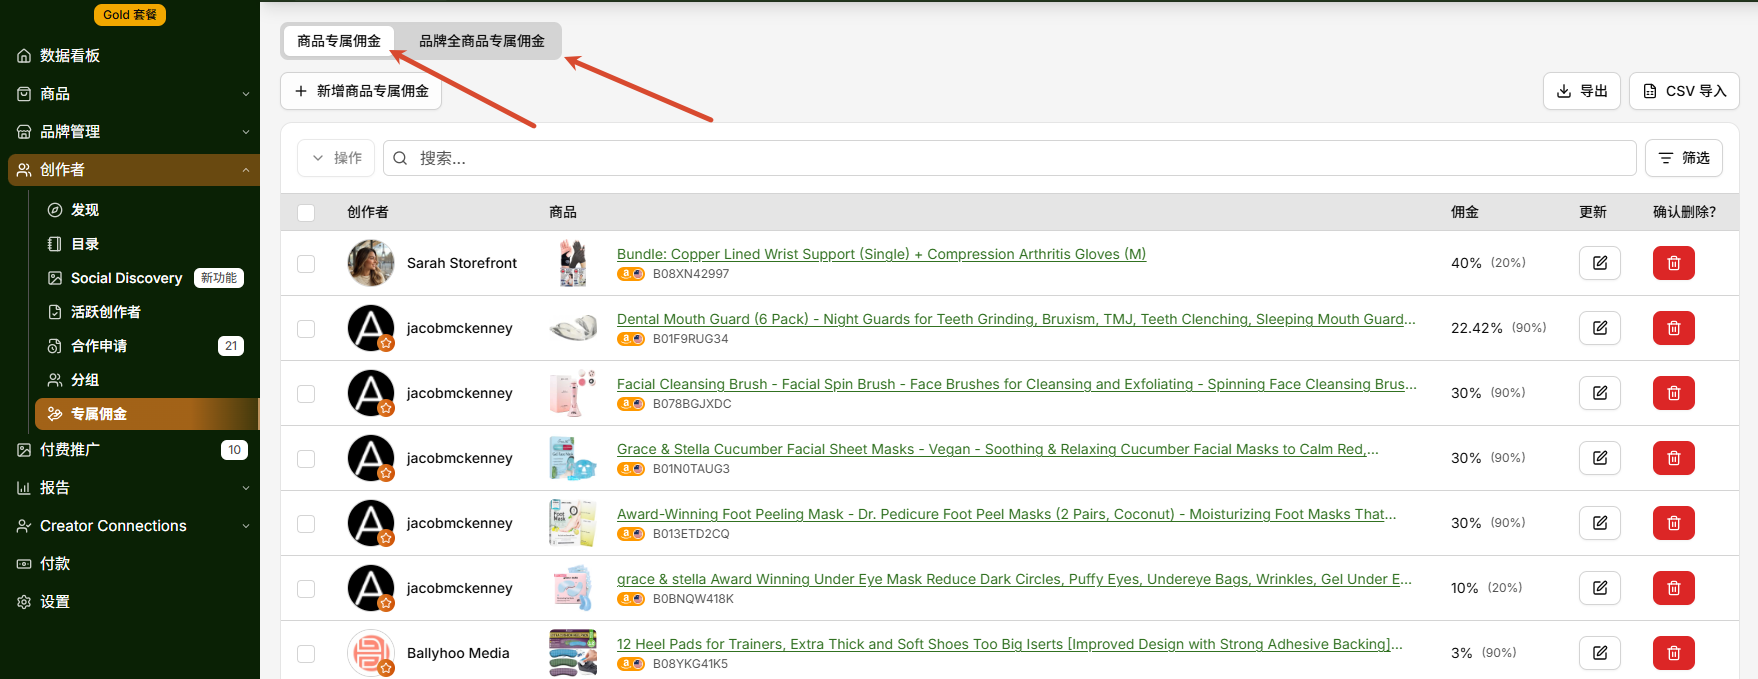Image resolution: width=1758 pixels, height=679 pixels.
Task: Delete the Sarah Storefront commission row
Action: coord(1674,263)
